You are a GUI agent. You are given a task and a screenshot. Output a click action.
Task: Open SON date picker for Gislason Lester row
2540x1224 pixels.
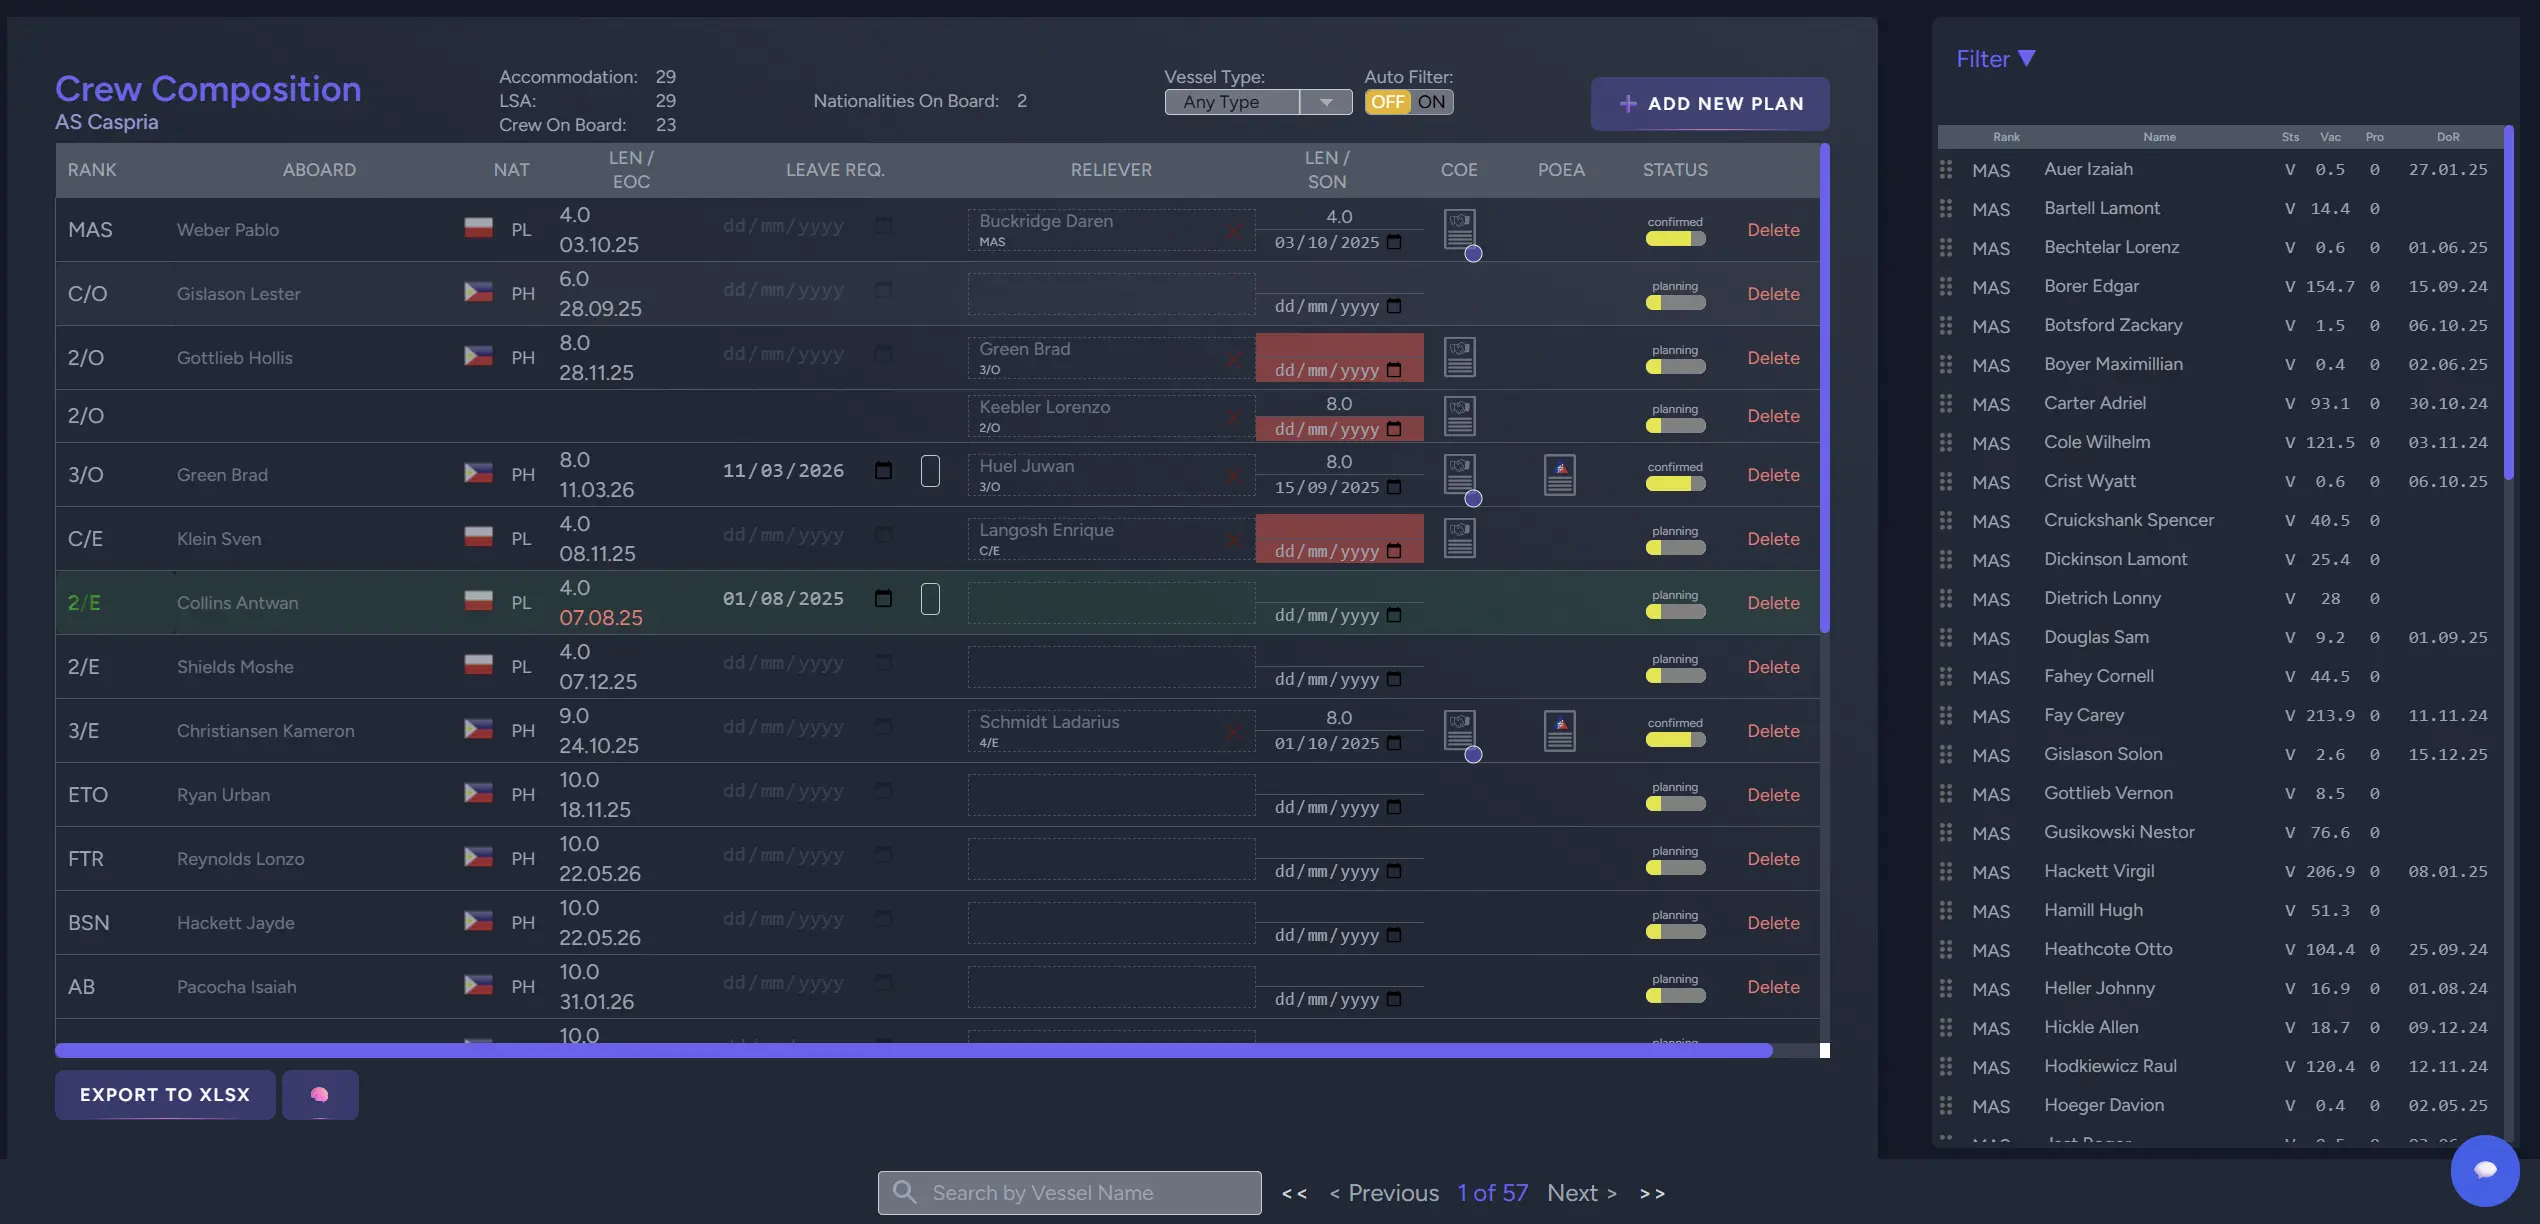tap(1394, 307)
